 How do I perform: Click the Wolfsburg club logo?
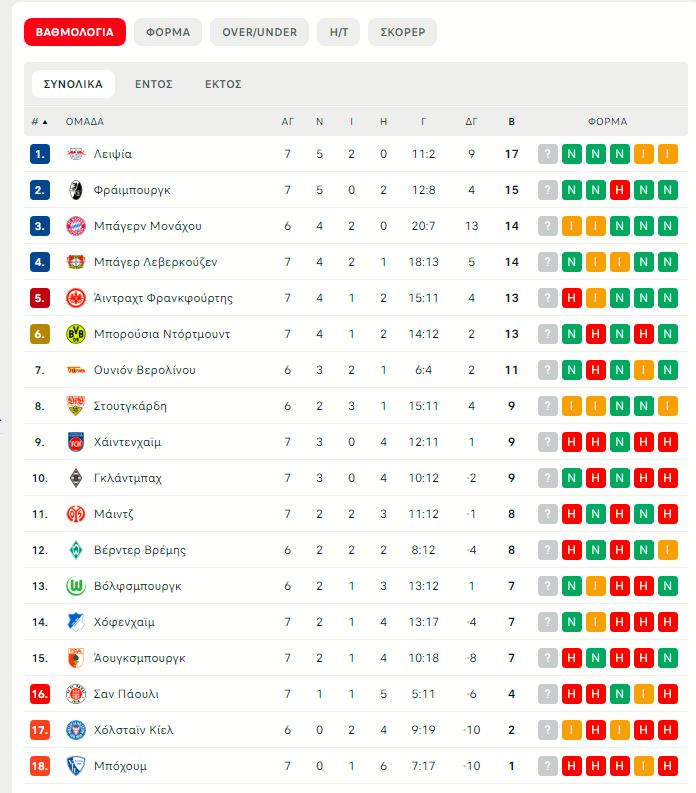[76, 586]
